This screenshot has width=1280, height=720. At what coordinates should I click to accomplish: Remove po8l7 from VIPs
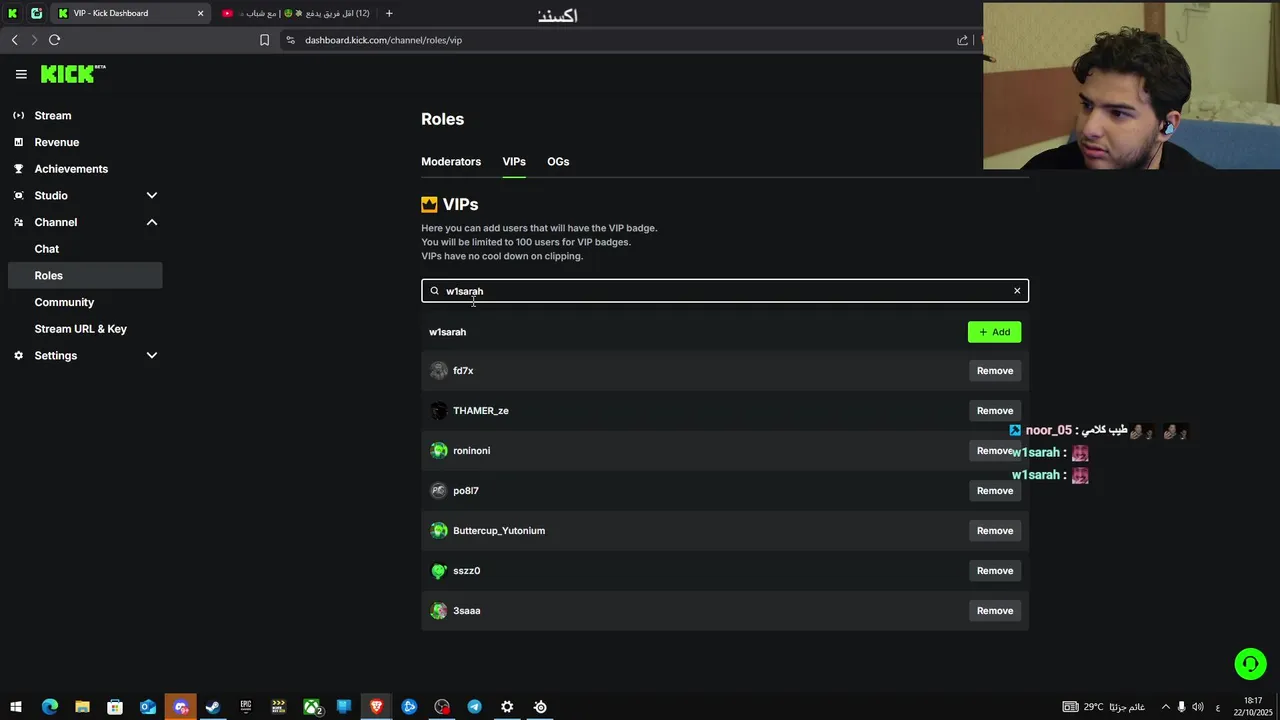[995, 491]
